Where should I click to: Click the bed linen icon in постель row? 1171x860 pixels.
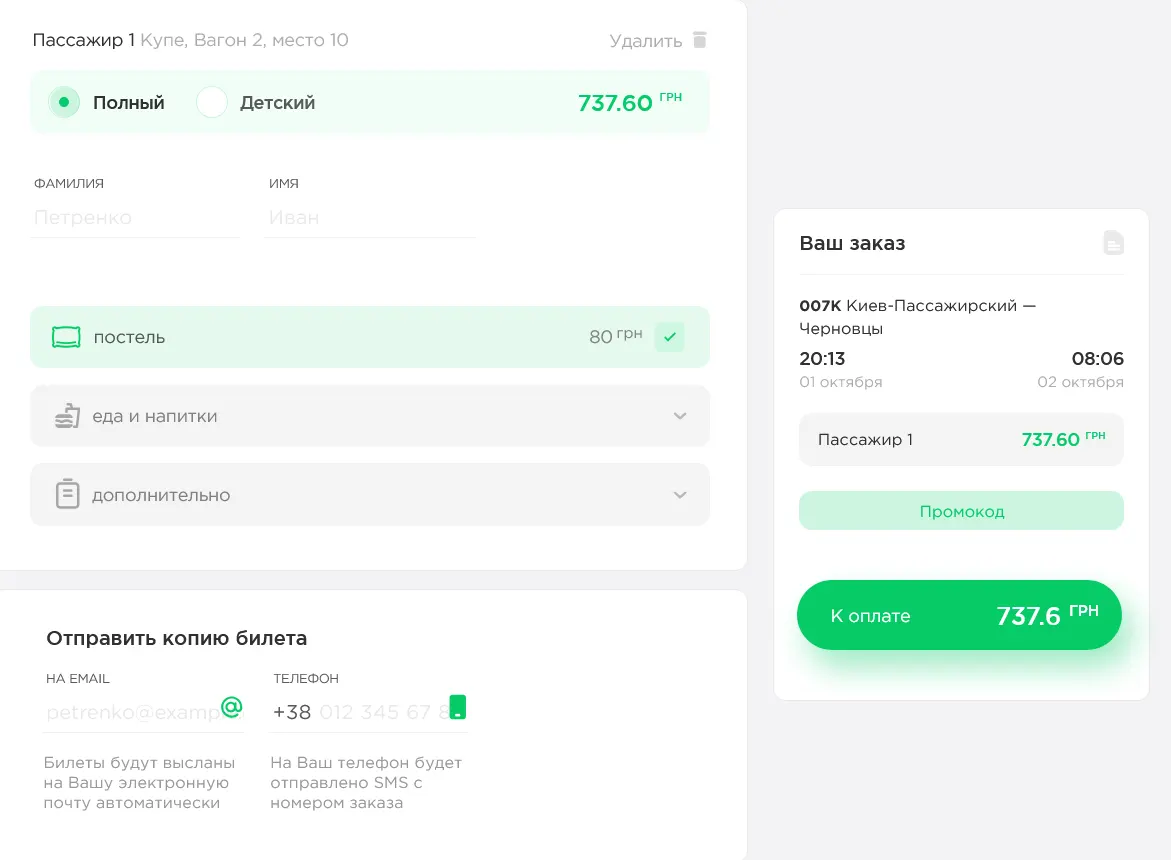point(66,337)
